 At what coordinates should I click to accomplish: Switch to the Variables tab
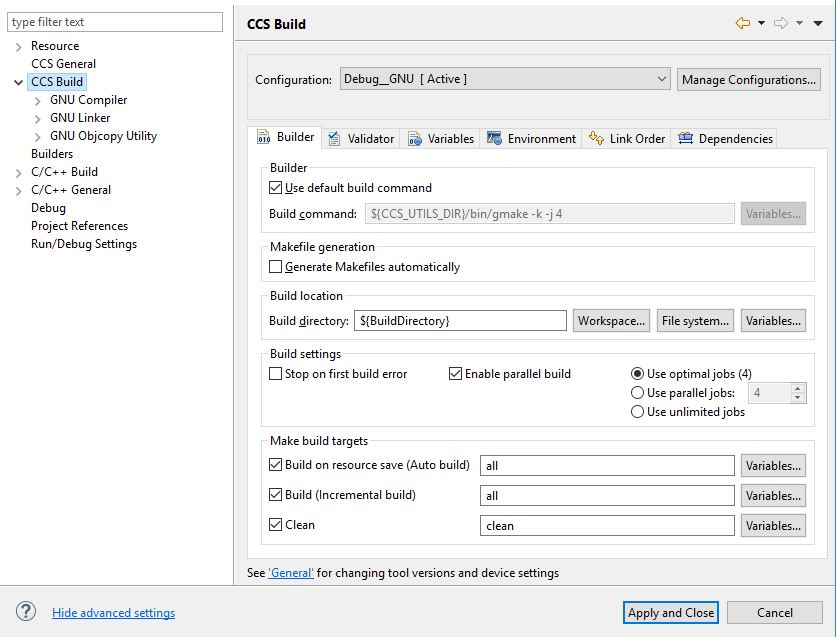pos(441,139)
